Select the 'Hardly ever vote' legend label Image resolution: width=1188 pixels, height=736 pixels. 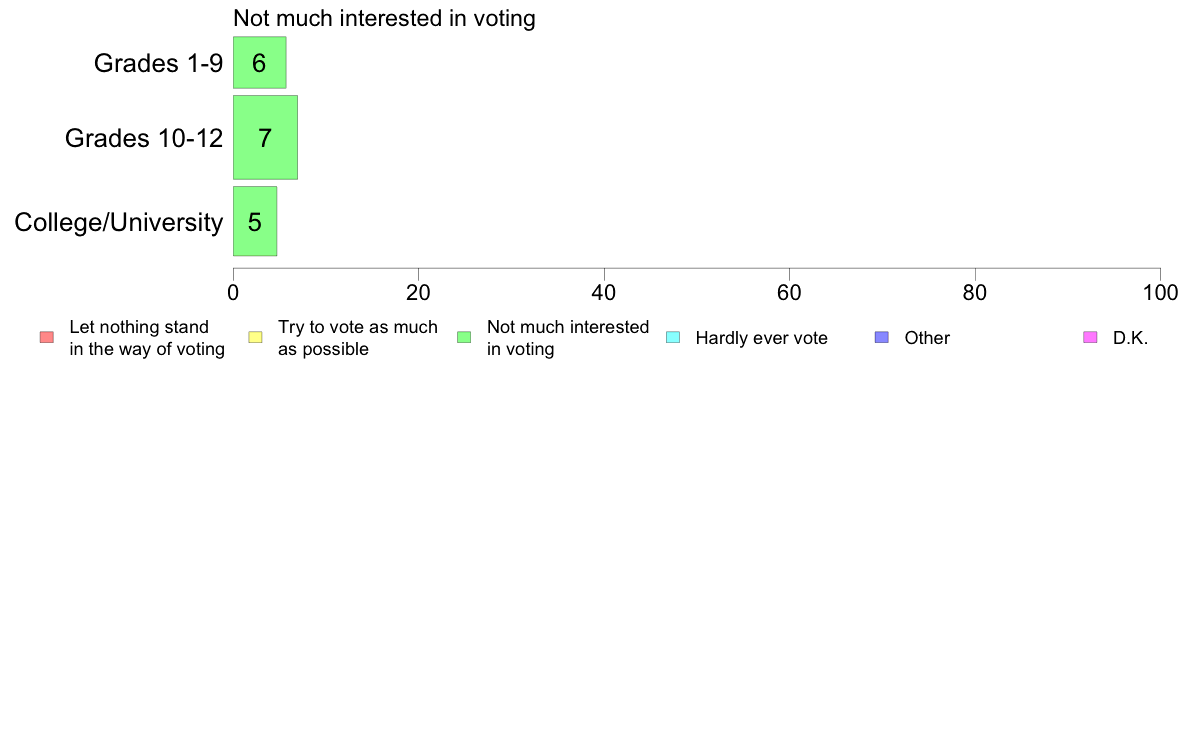(761, 338)
